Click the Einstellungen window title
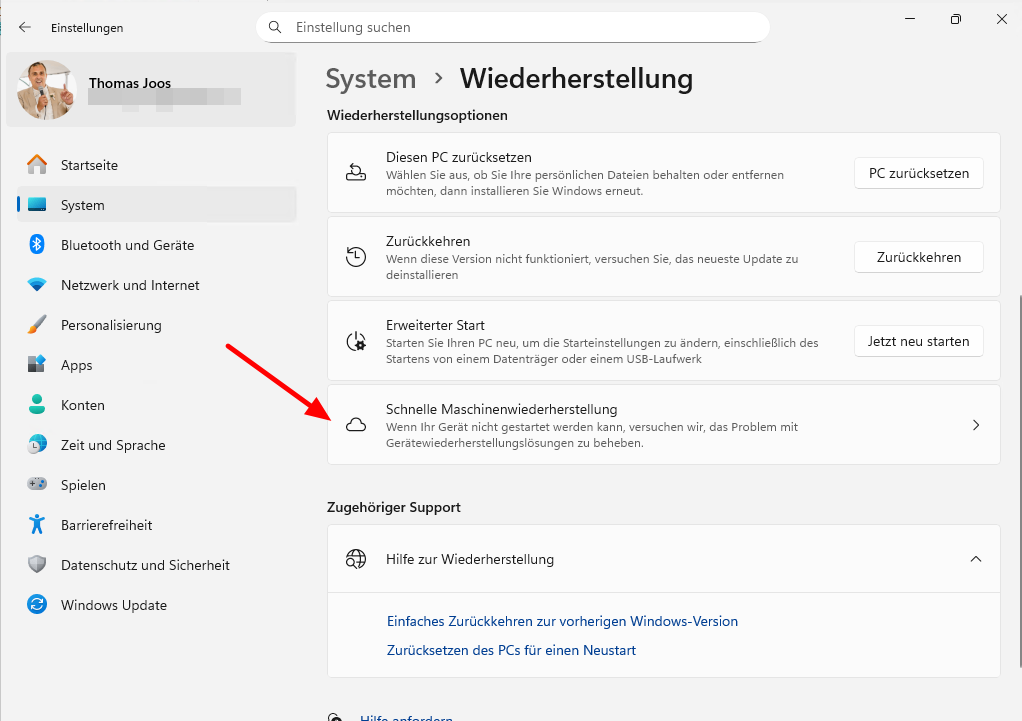 coord(87,28)
